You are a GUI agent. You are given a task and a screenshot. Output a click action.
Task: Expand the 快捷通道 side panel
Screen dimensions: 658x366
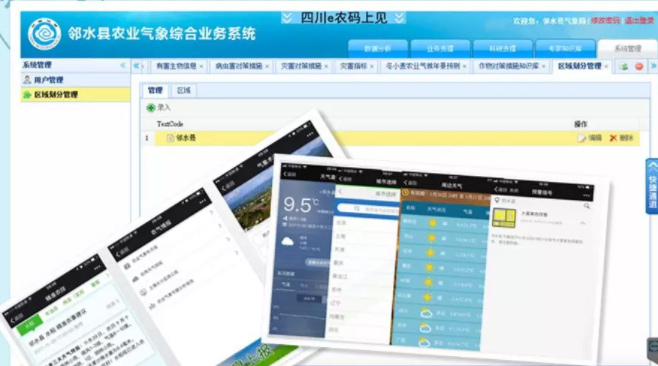click(x=652, y=186)
